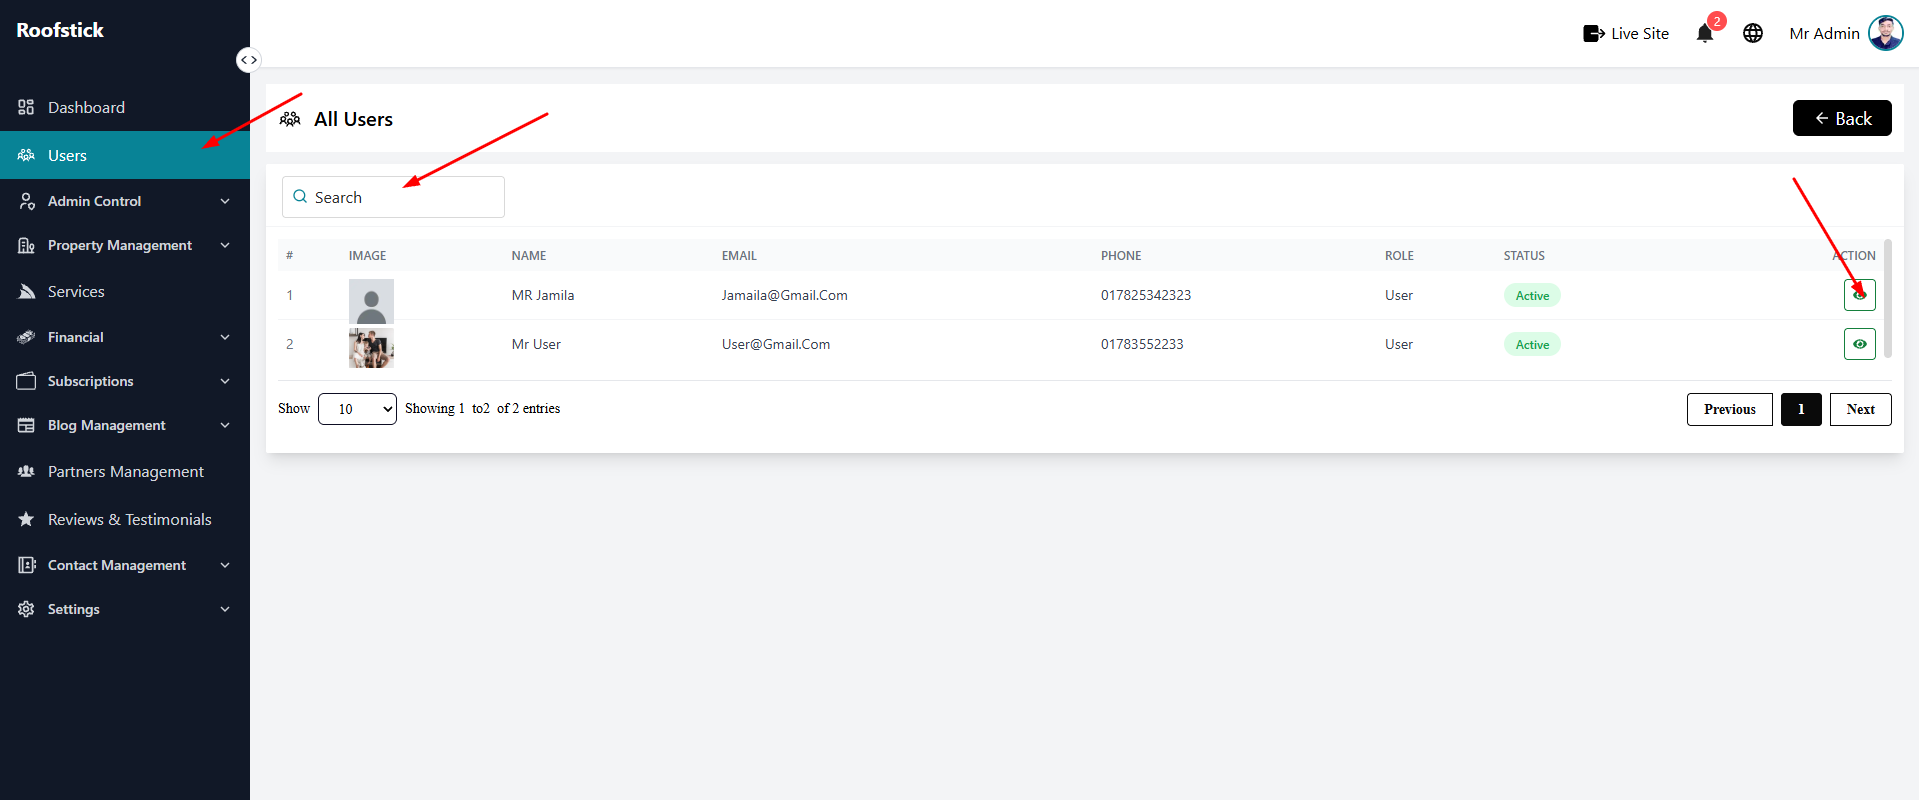The image size is (1919, 800).
Task: Click the Dashboard grid icon
Action: [x=26, y=107]
